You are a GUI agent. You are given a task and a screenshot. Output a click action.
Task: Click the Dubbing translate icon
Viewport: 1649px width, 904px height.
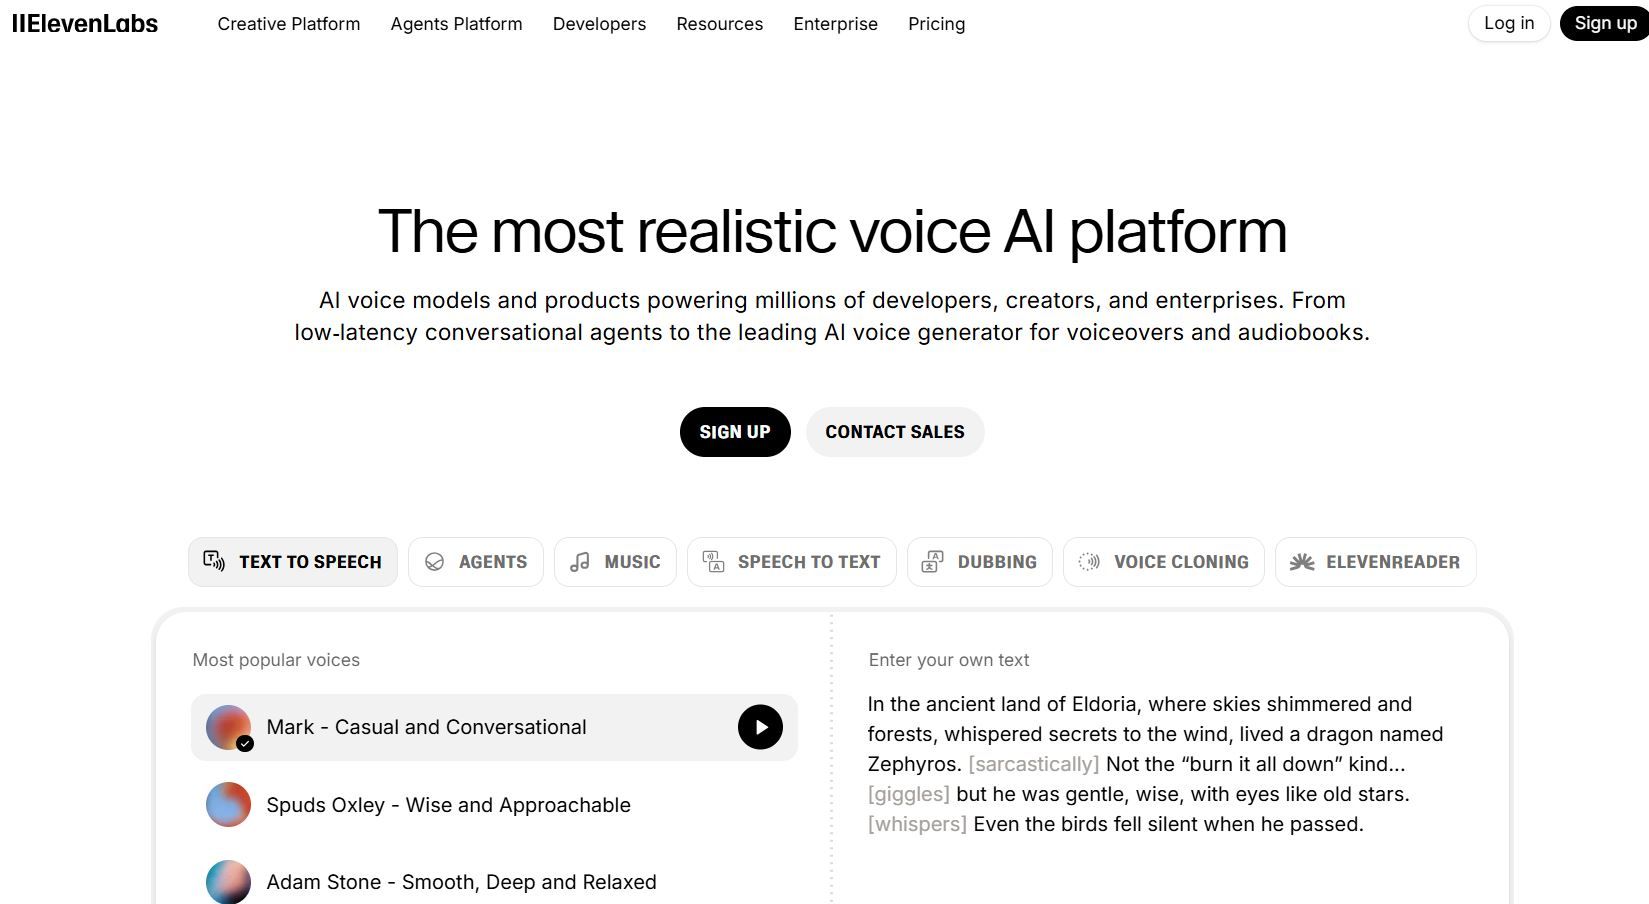pos(932,562)
